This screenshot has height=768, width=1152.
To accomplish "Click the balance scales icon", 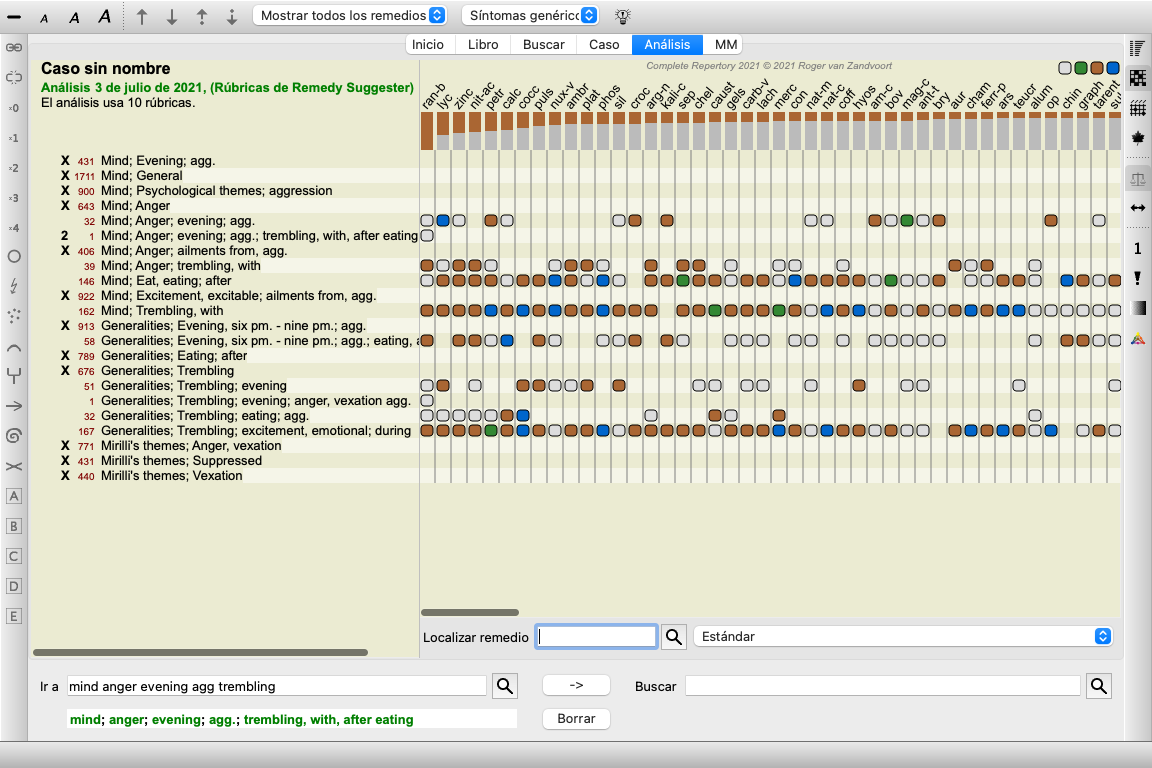I will tap(1137, 179).
